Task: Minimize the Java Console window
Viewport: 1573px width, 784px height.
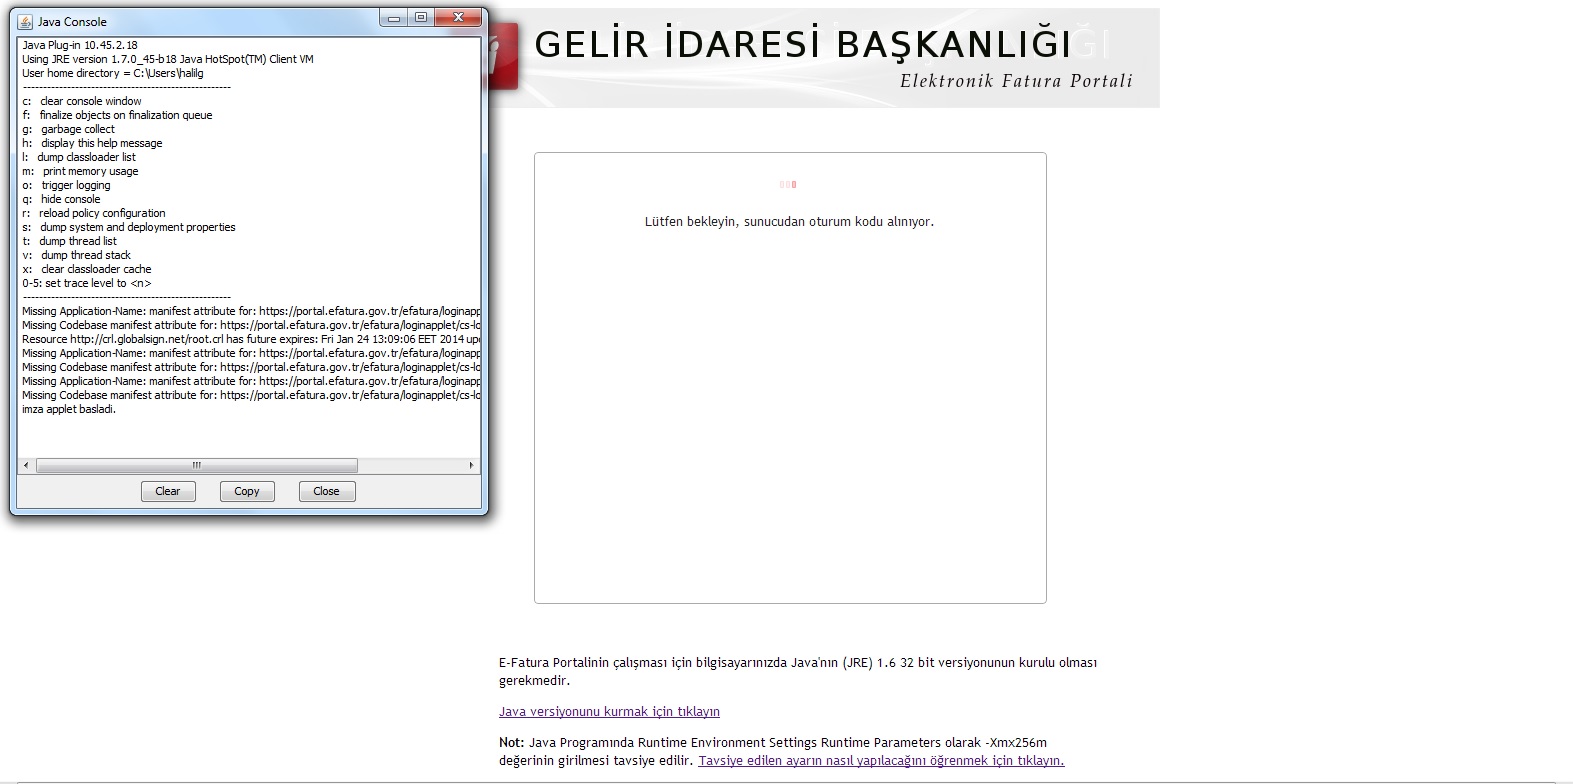Action: click(x=394, y=18)
